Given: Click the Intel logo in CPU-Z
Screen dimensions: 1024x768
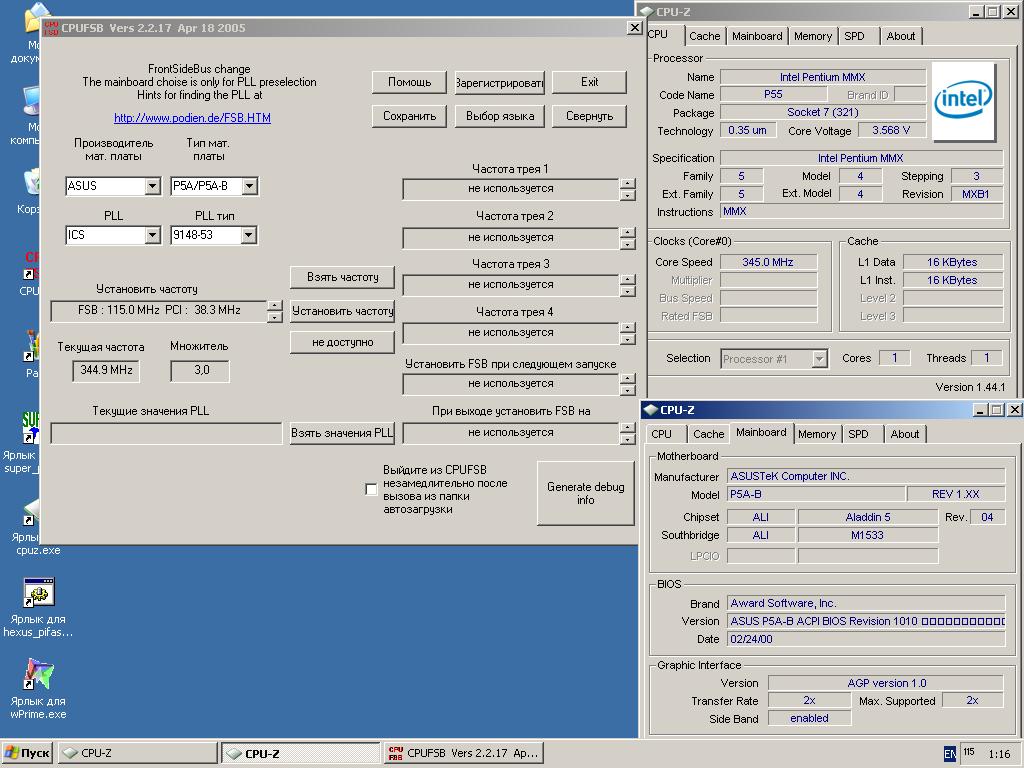Looking at the screenshot, I should tap(963, 101).
